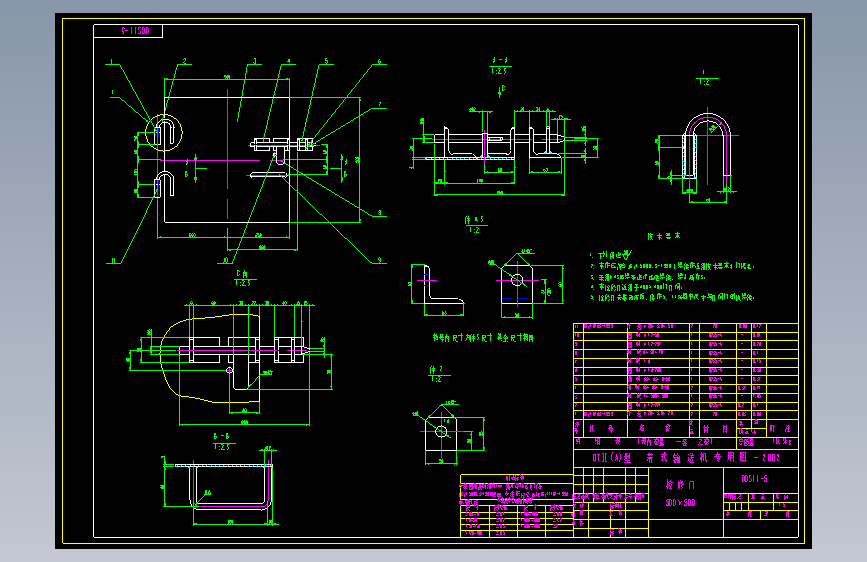867x562 pixels.
Task: Click the U-shaped hook in detail I view
Action: (707, 146)
